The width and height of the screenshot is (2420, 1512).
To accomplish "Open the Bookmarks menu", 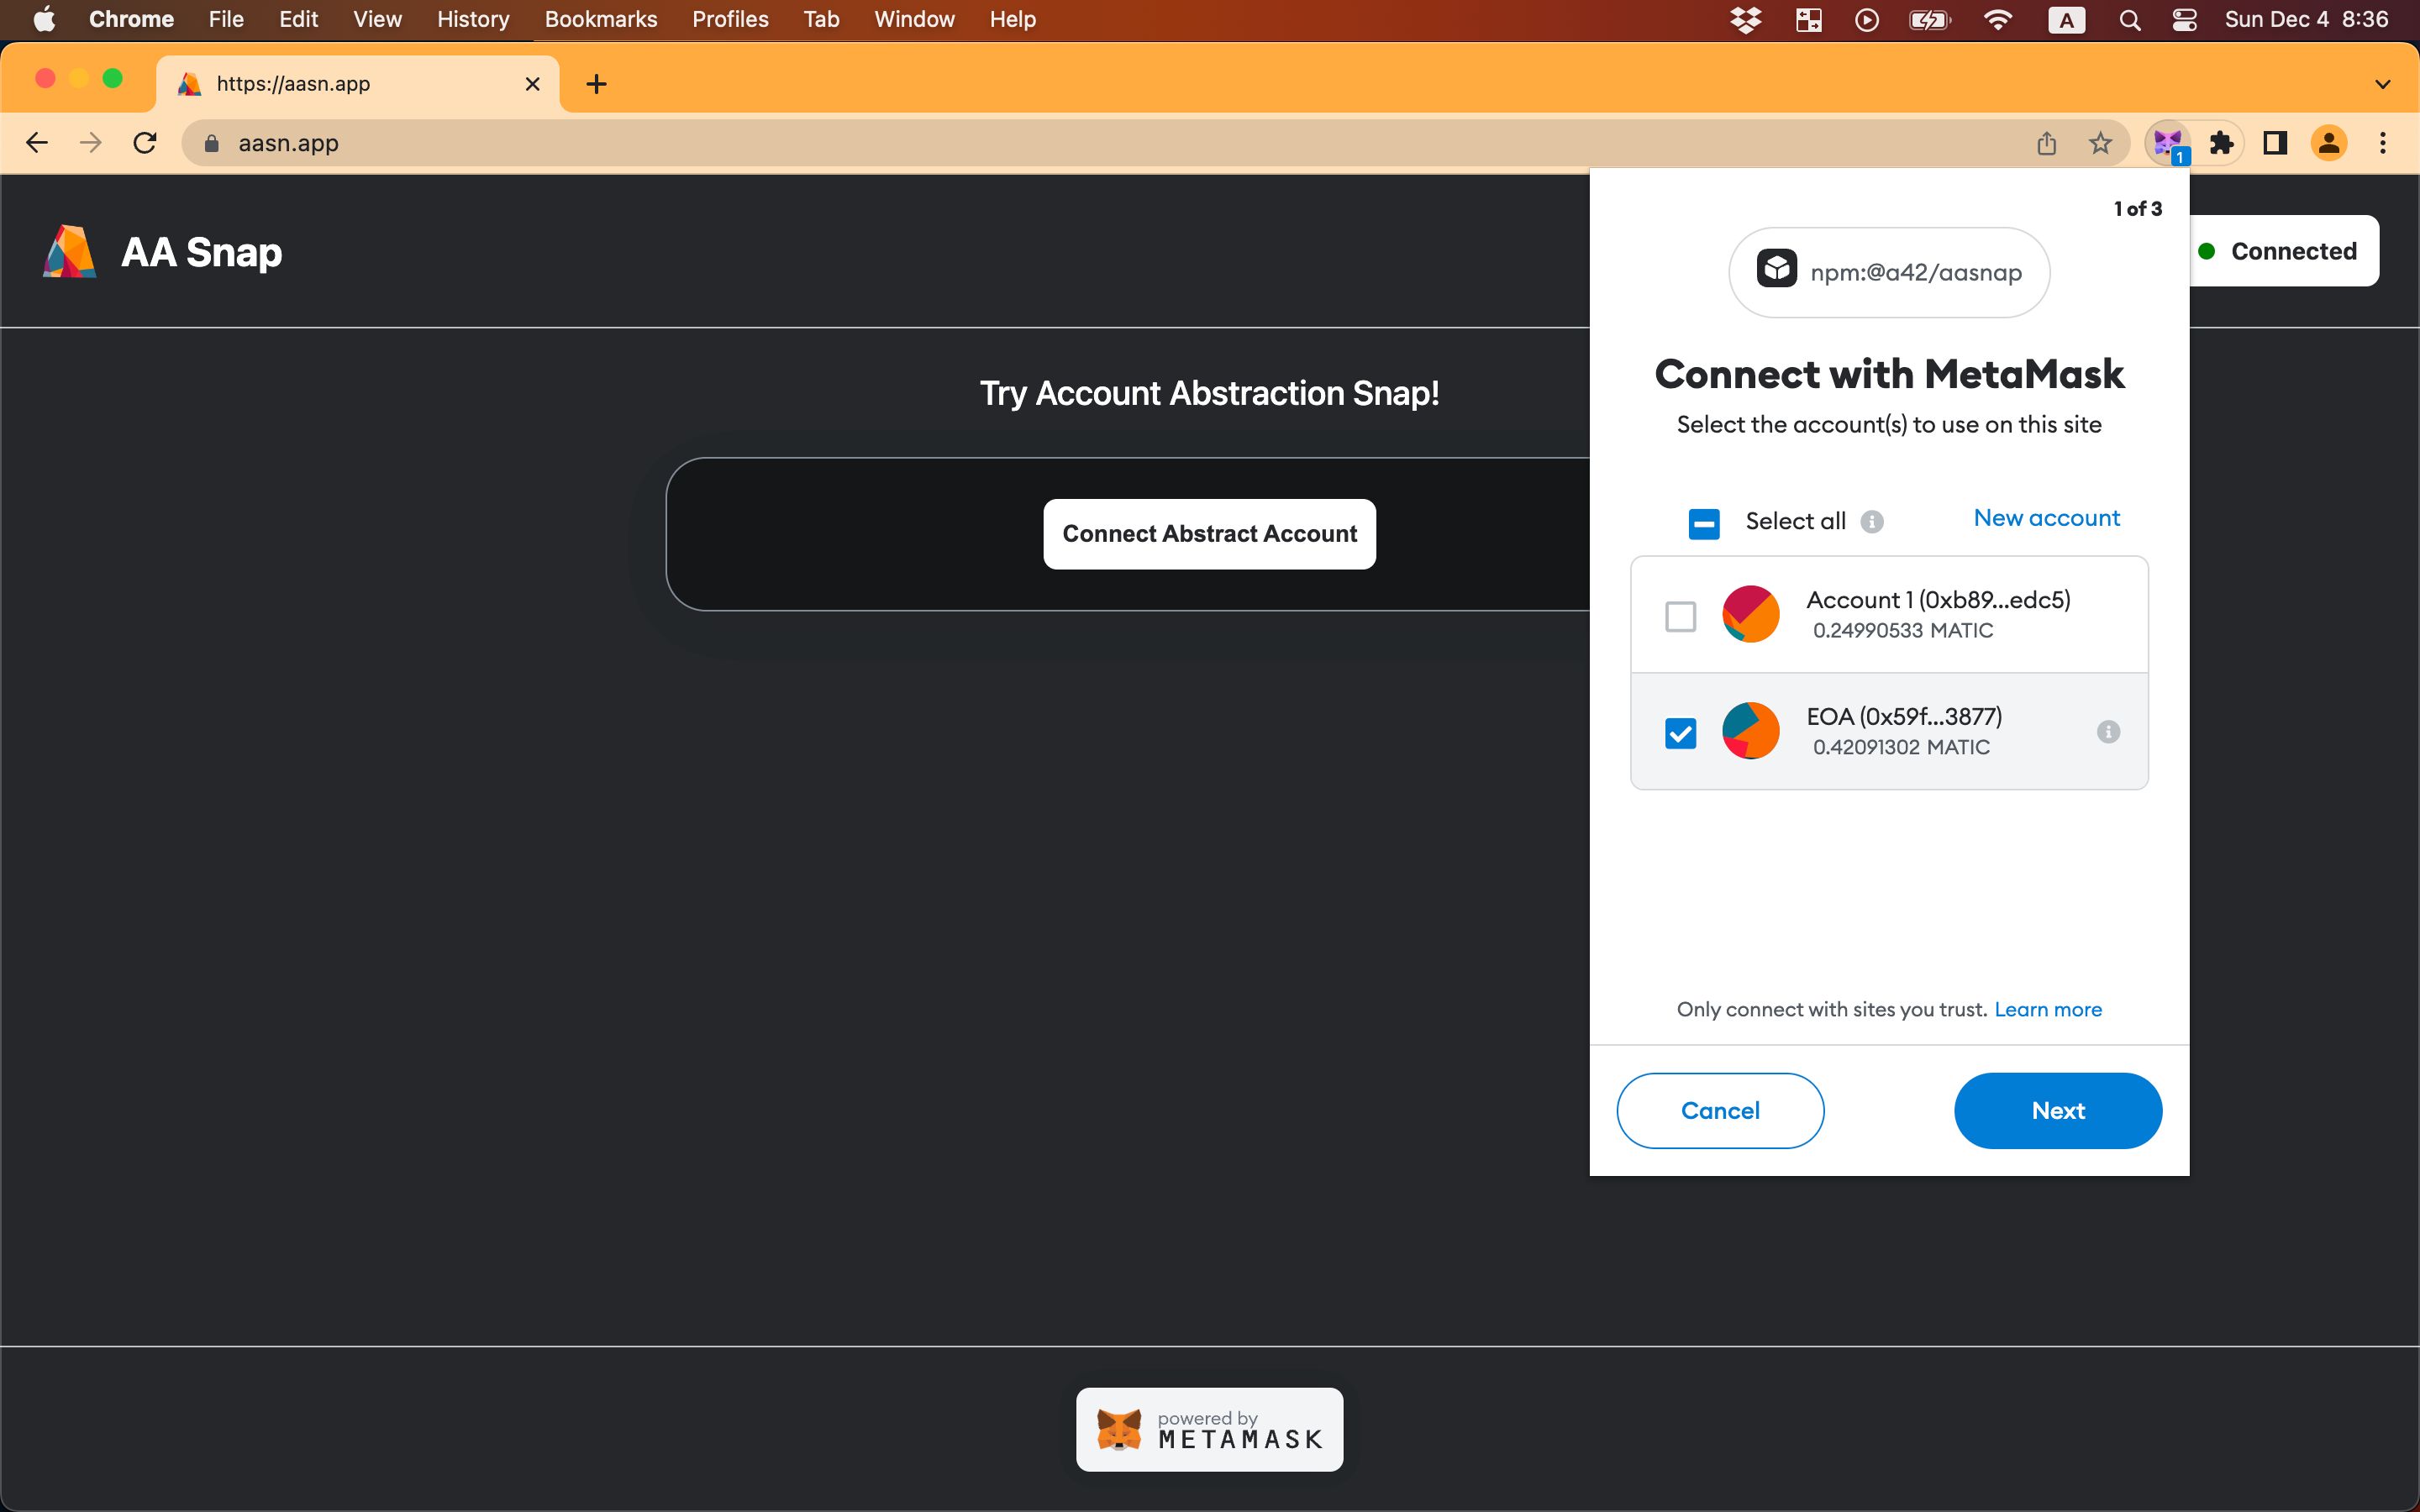I will (601, 19).
